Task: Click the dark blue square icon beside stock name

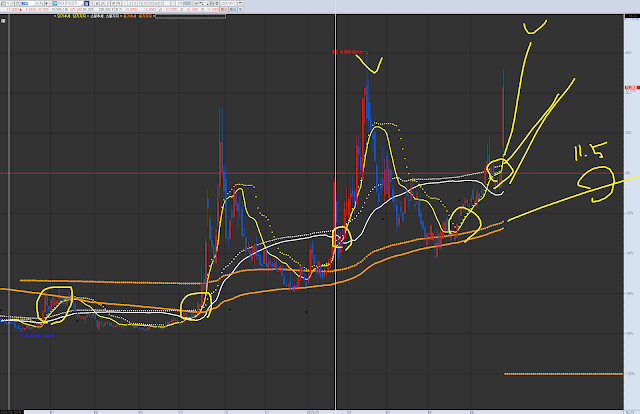Action: (x=87, y=3)
